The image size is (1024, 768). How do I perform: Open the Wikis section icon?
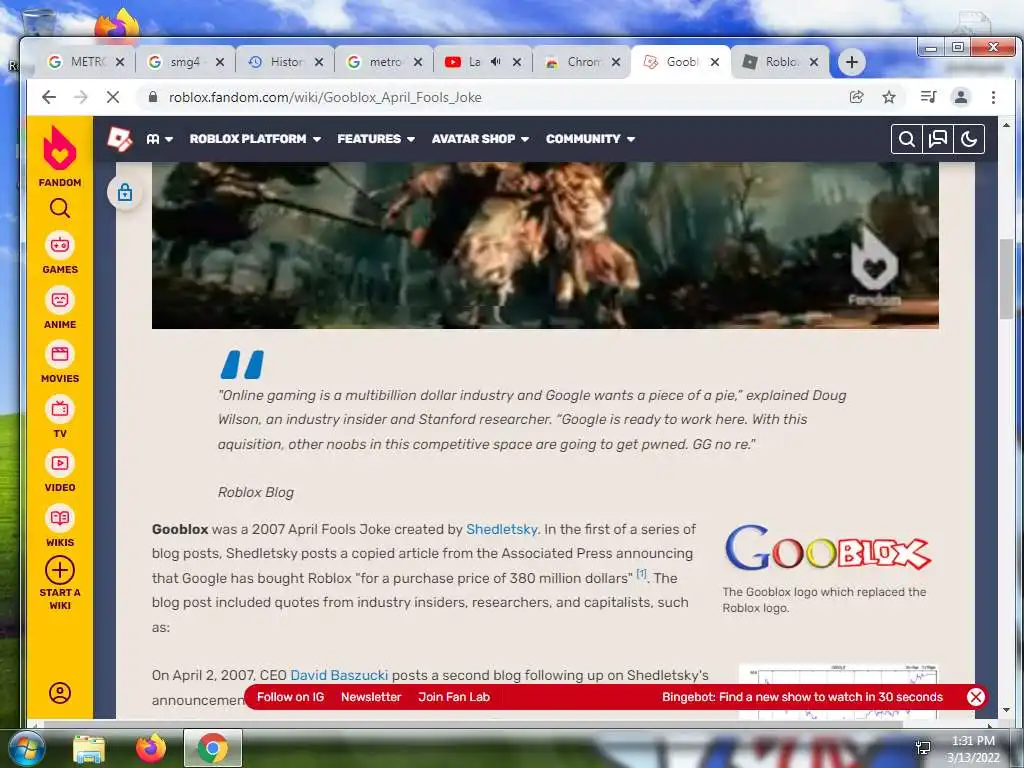point(59,518)
